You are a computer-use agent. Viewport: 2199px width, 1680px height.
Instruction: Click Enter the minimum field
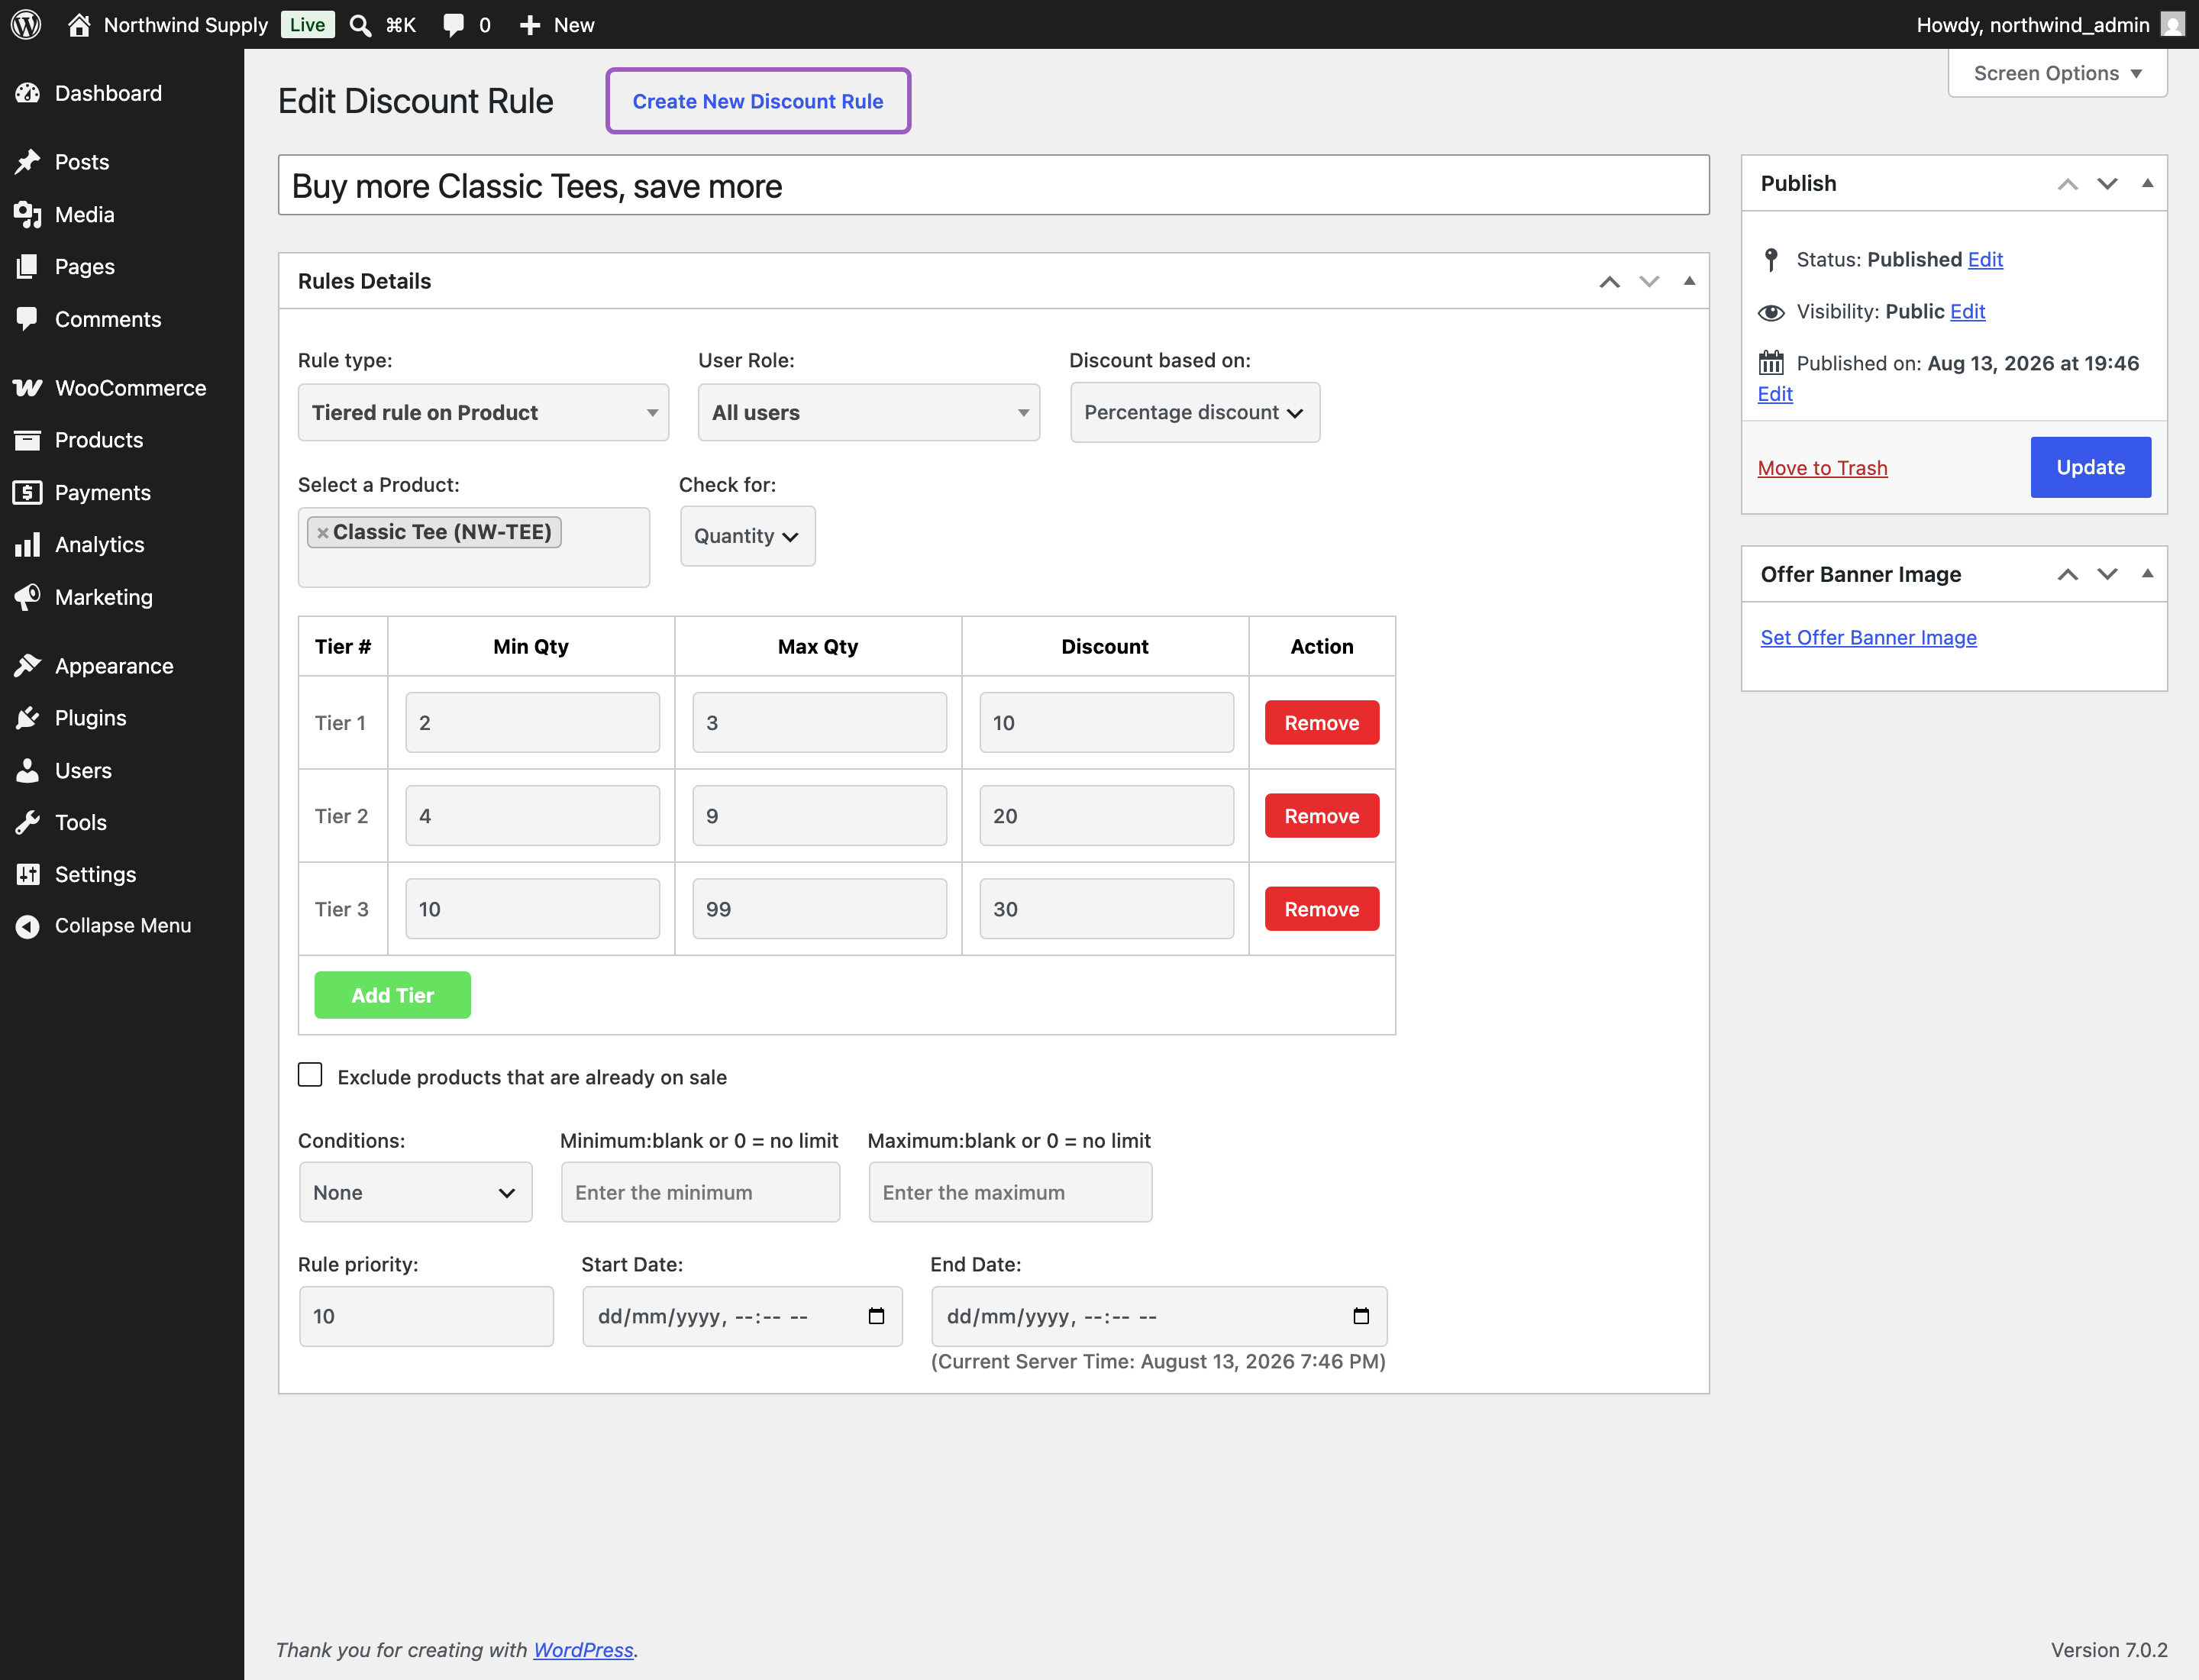point(700,1192)
